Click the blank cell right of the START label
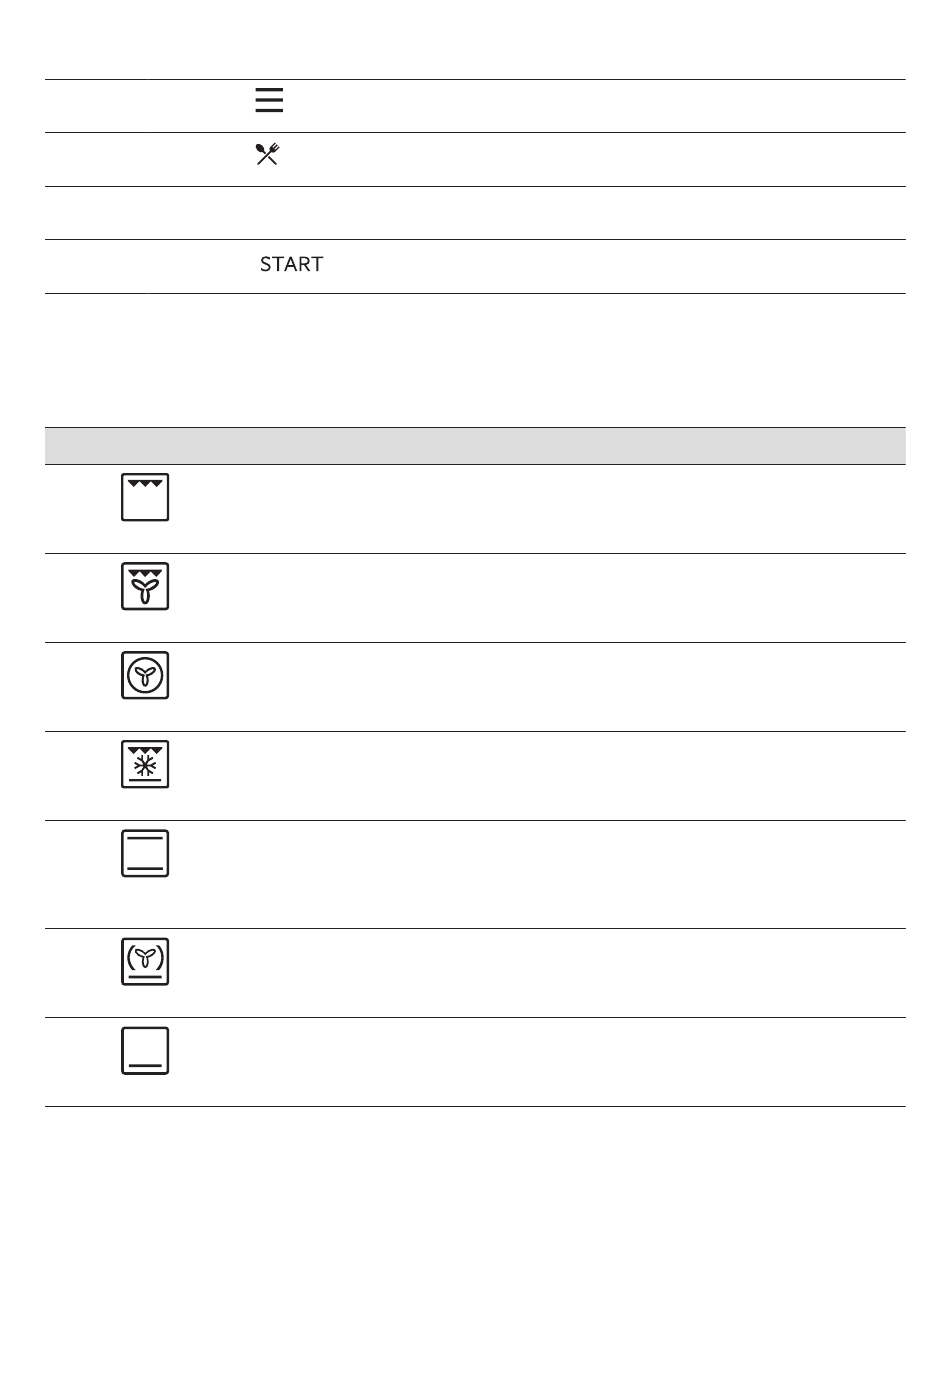 [x=615, y=266]
